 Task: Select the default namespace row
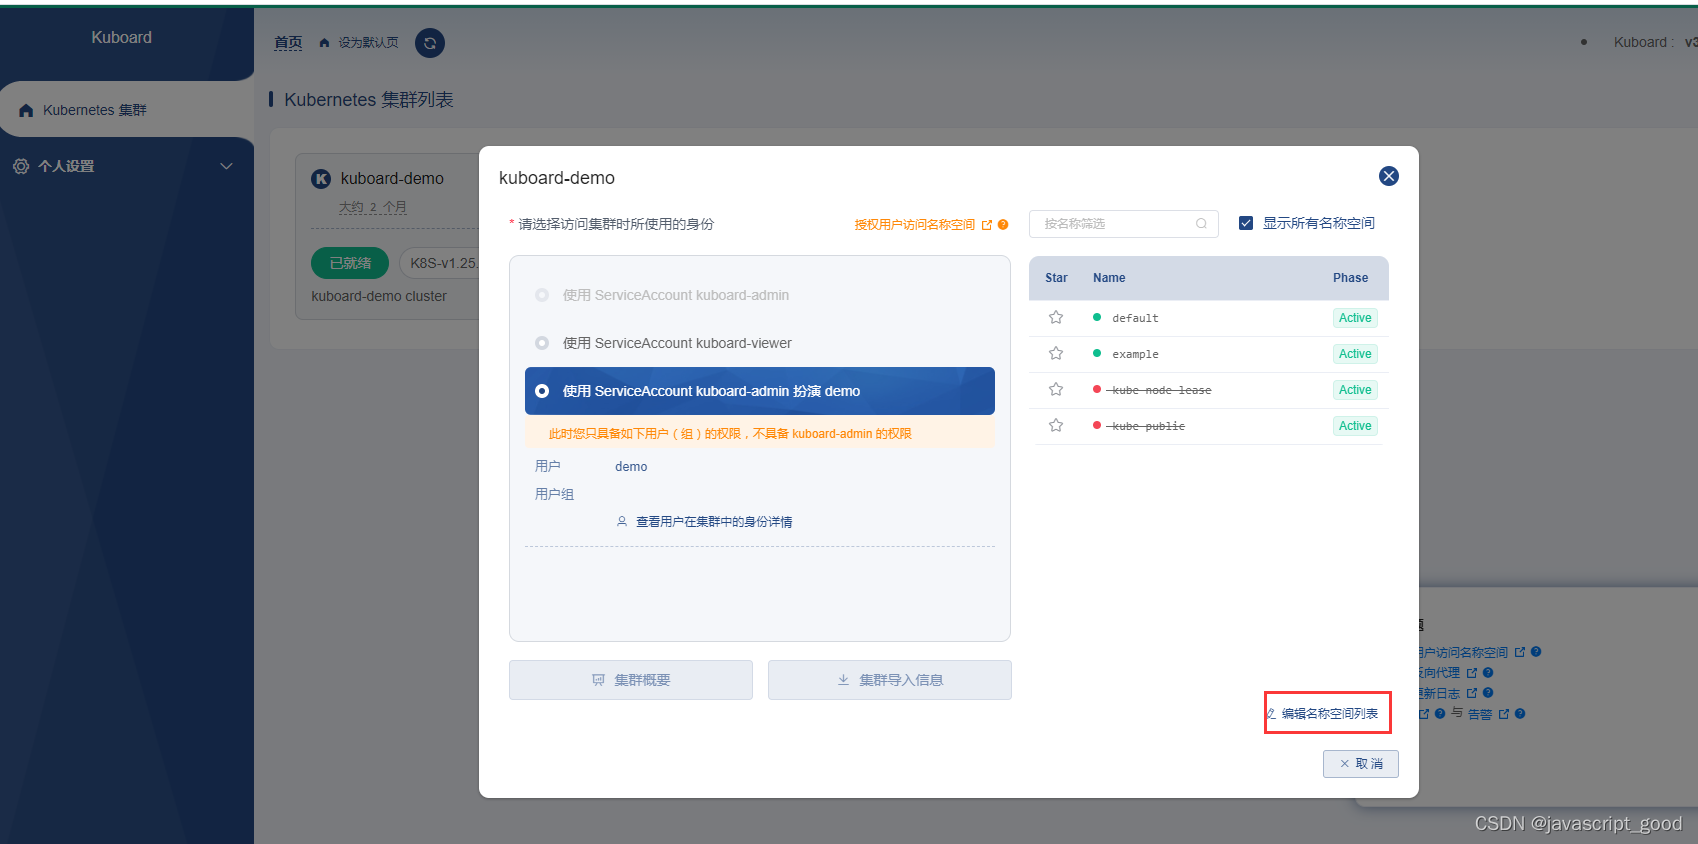click(x=1209, y=318)
